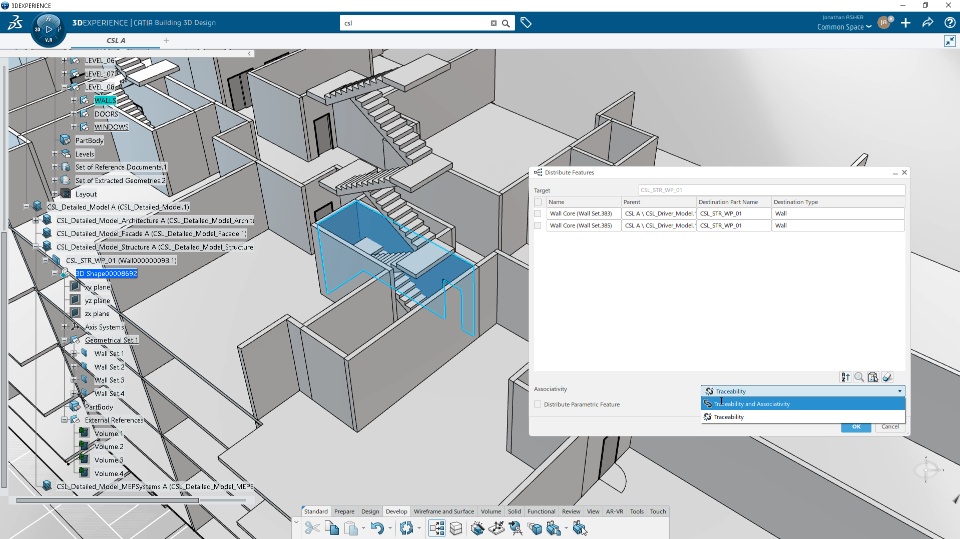This screenshot has width=960, height=539.
Task: Click the Copy icon in bottom toolbar
Action: tap(332, 528)
